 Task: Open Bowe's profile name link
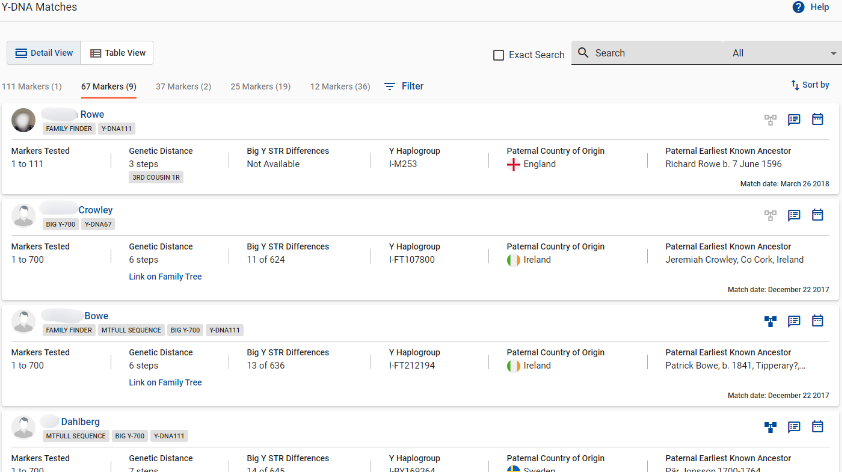point(96,316)
